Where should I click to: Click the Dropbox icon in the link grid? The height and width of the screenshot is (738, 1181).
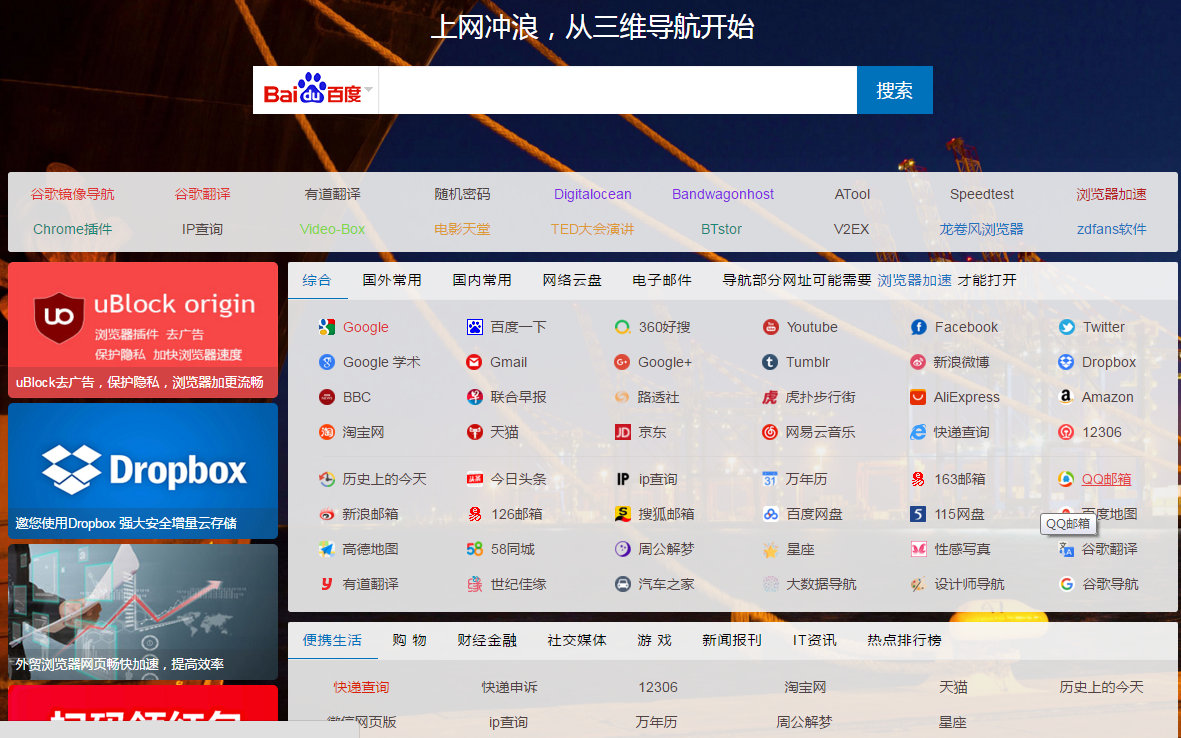point(1066,362)
